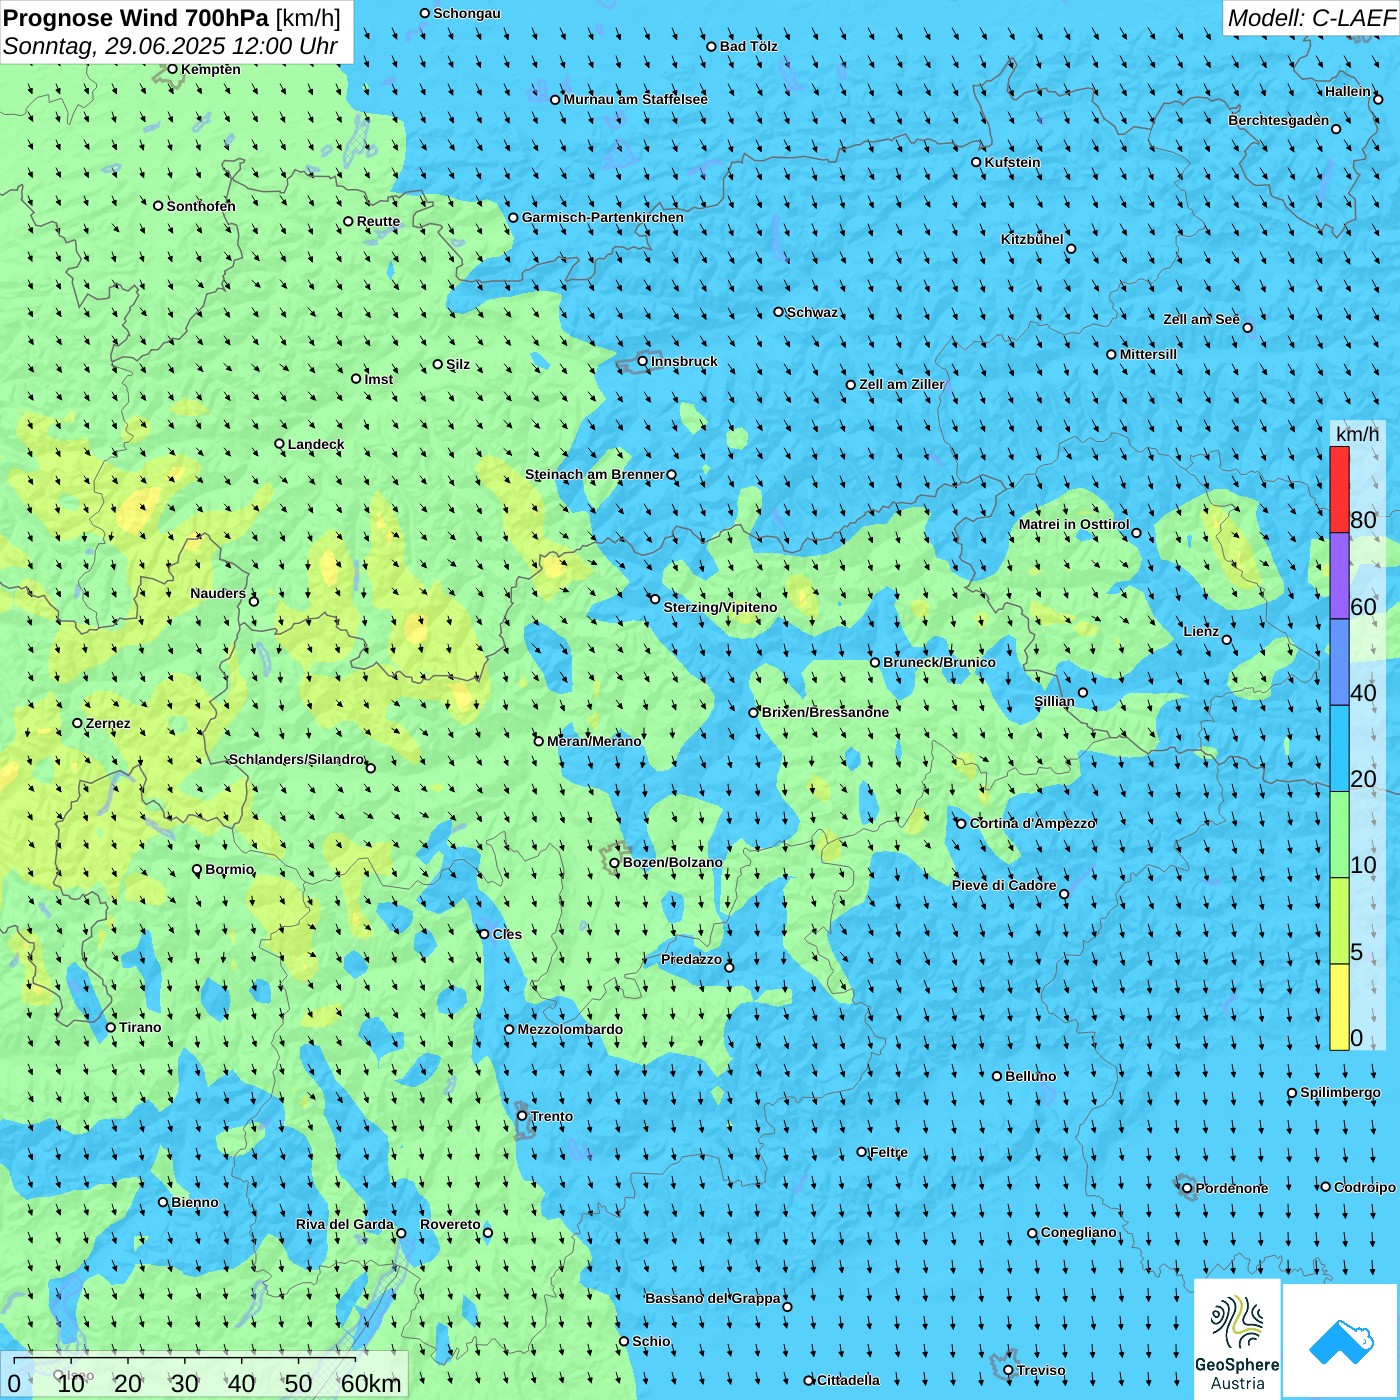Image resolution: width=1400 pixels, height=1400 pixels.
Task: Click the Kitzbühel location dot
Action: pyautogui.click(x=1071, y=249)
